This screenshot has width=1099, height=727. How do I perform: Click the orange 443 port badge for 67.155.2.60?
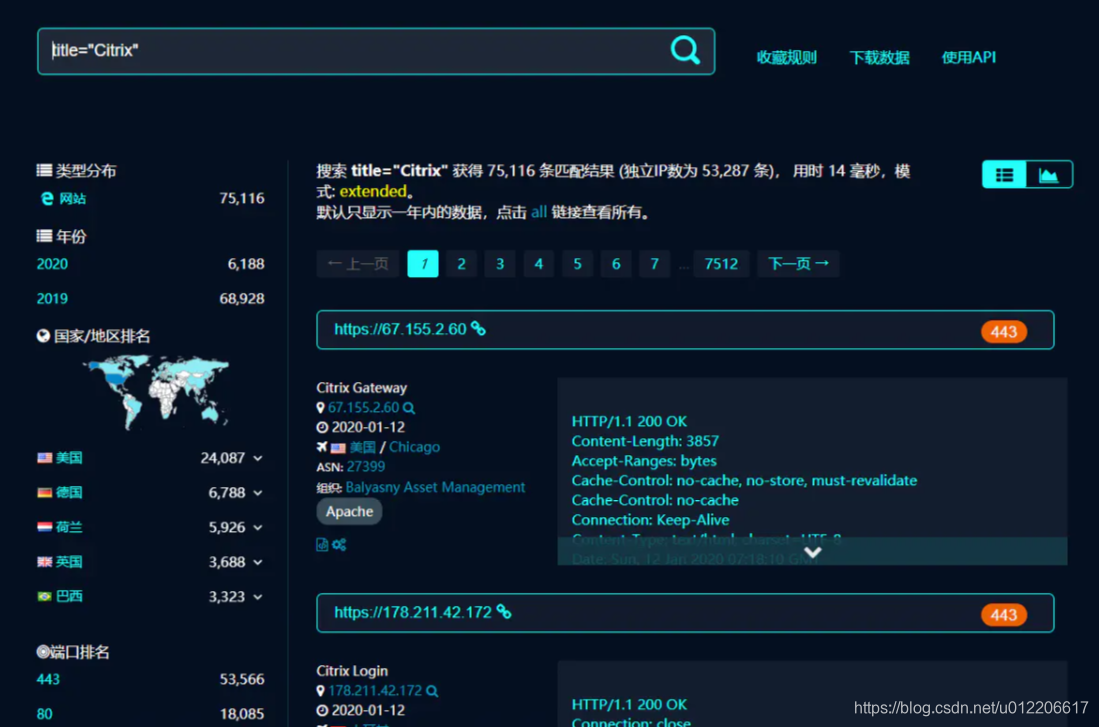point(1004,332)
